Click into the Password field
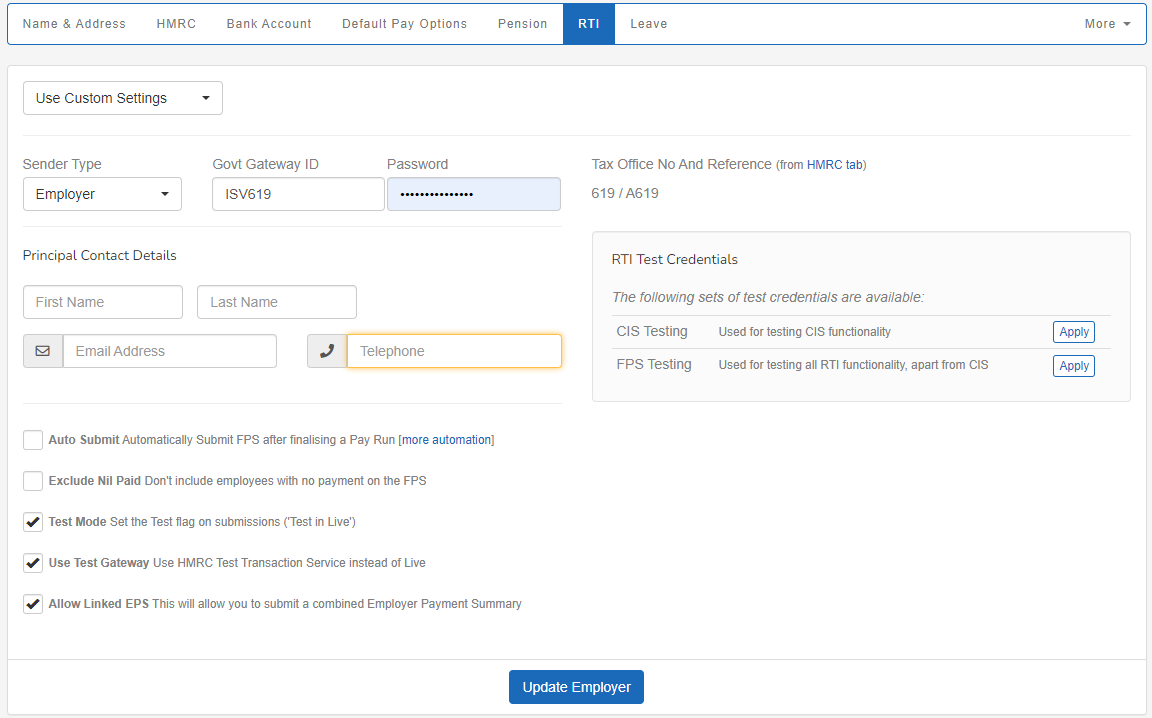The height and width of the screenshot is (718, 1152). [474, 195]
